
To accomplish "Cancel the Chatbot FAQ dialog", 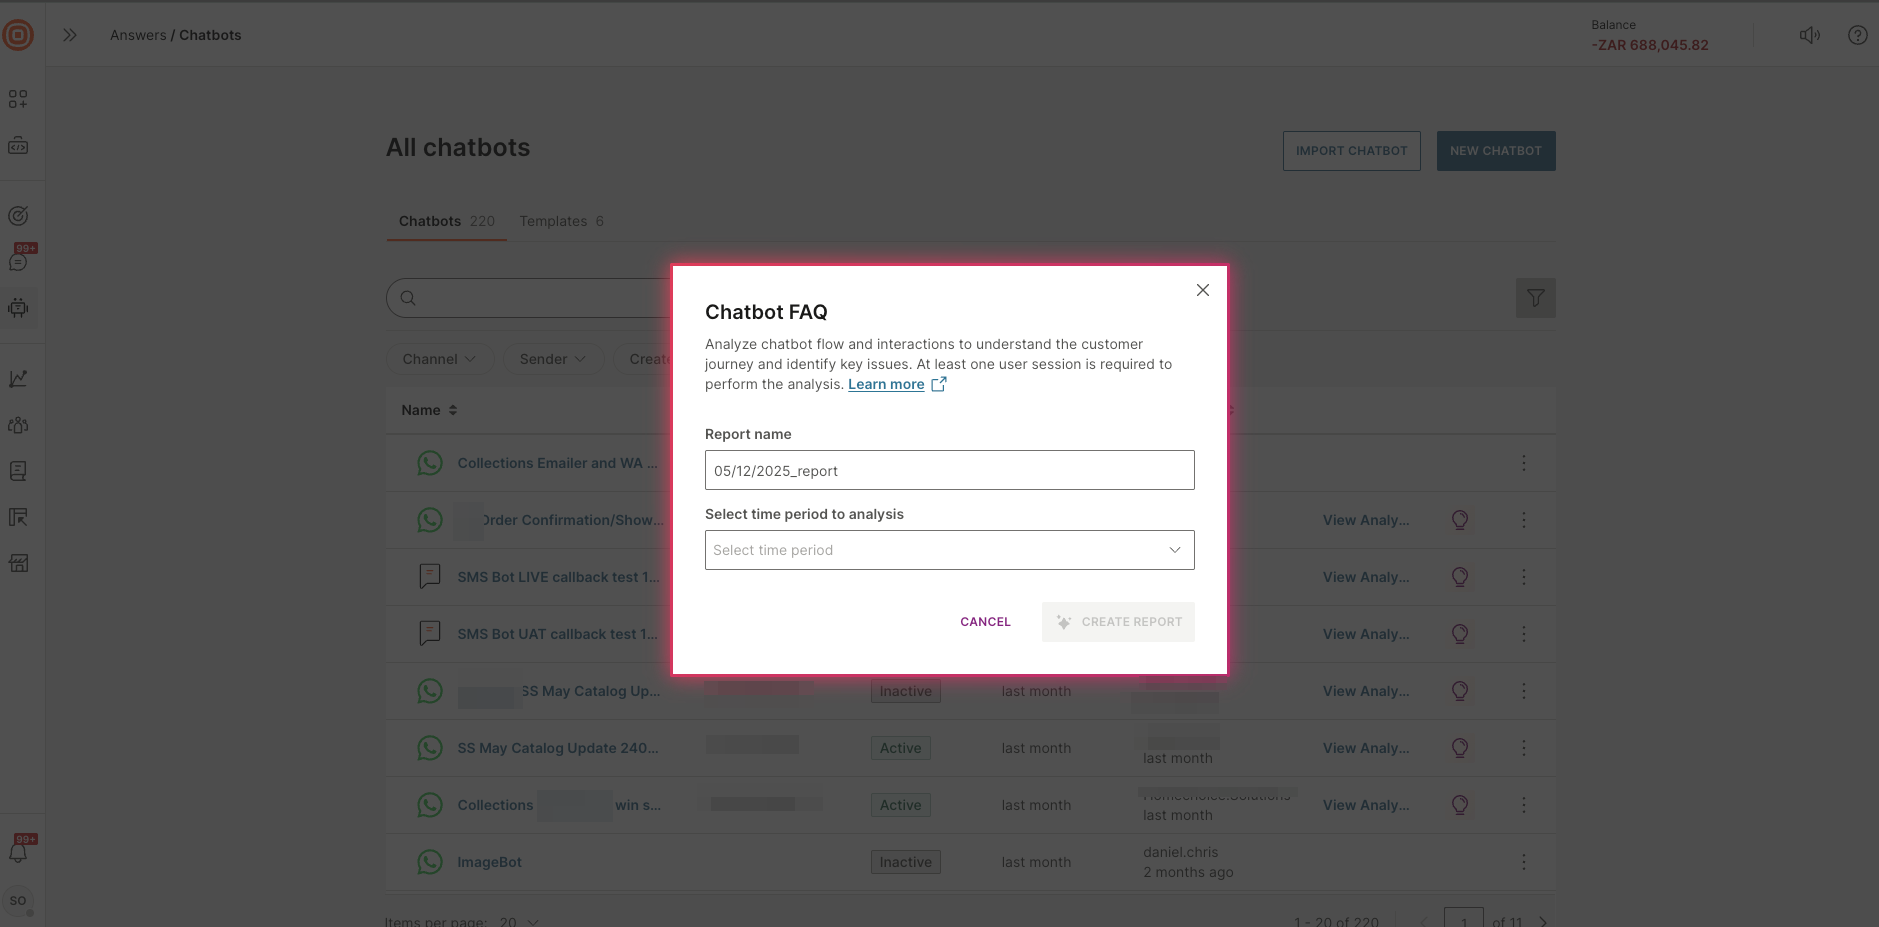I will [x=985, y=622].
